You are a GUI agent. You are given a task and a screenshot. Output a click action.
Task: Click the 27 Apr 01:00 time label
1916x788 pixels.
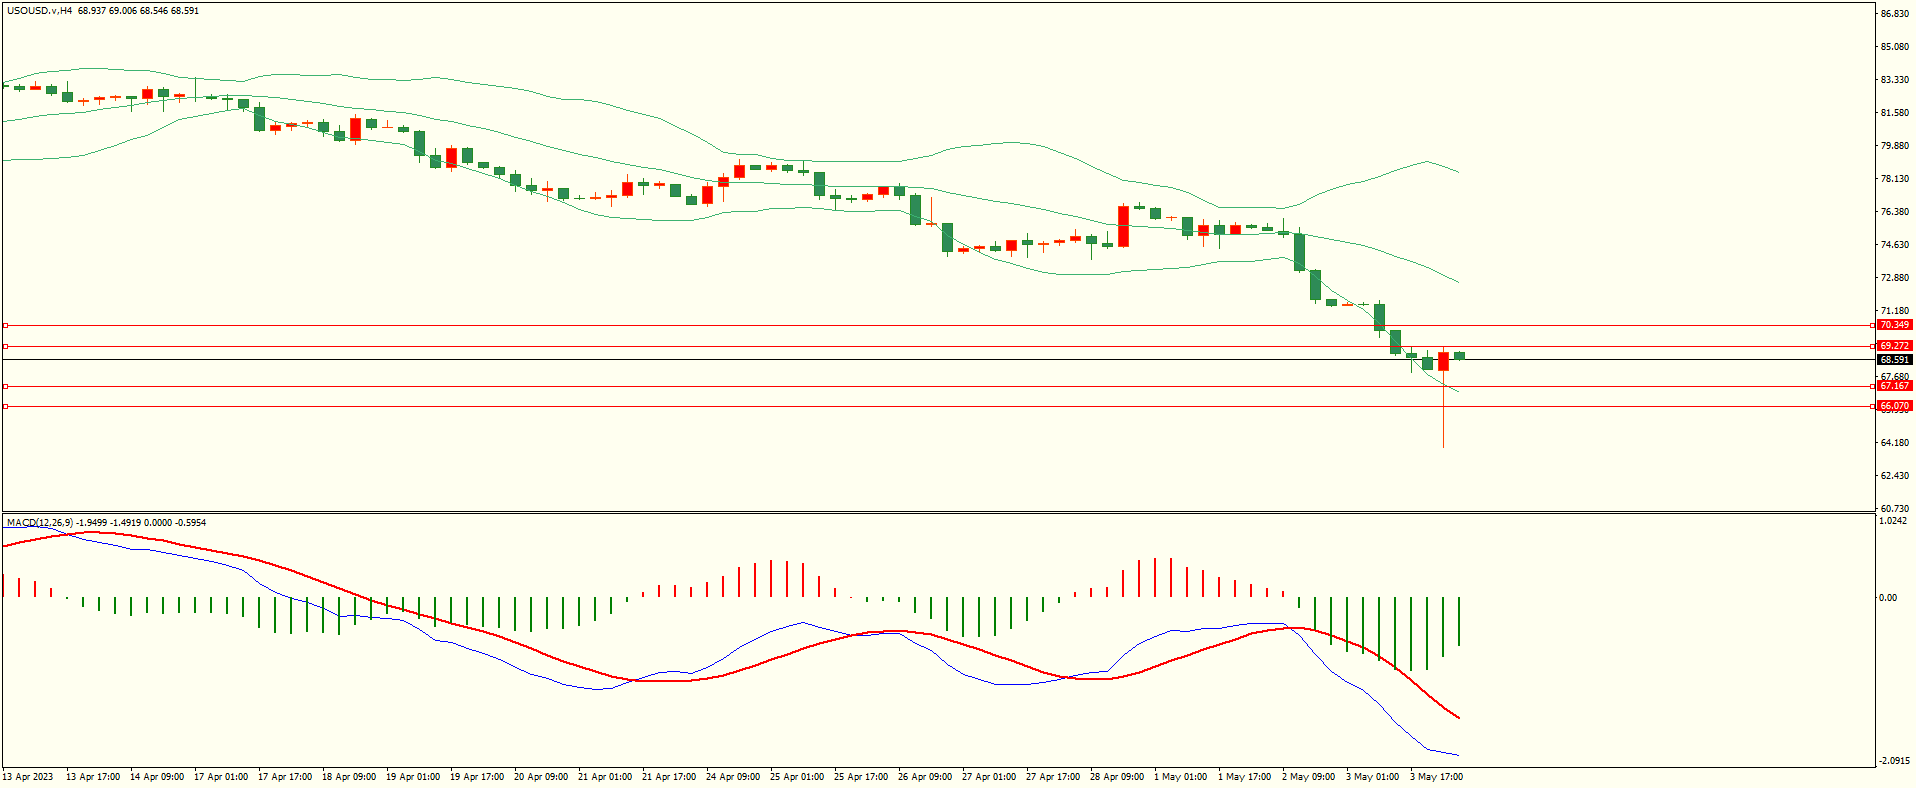989,777
